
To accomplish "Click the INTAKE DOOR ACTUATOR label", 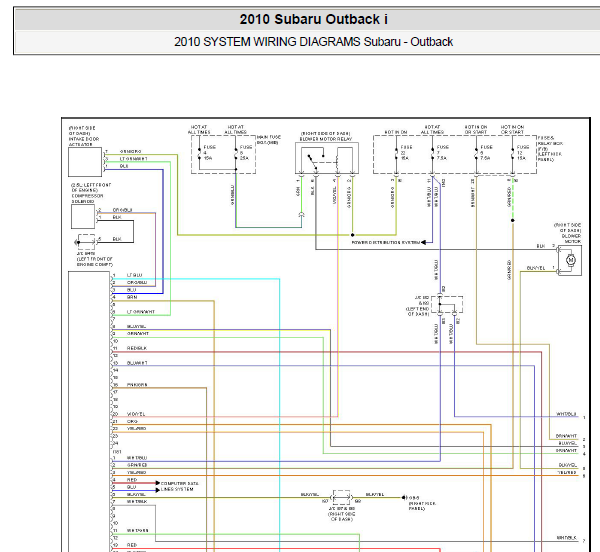I will click(x=84, y=136).
